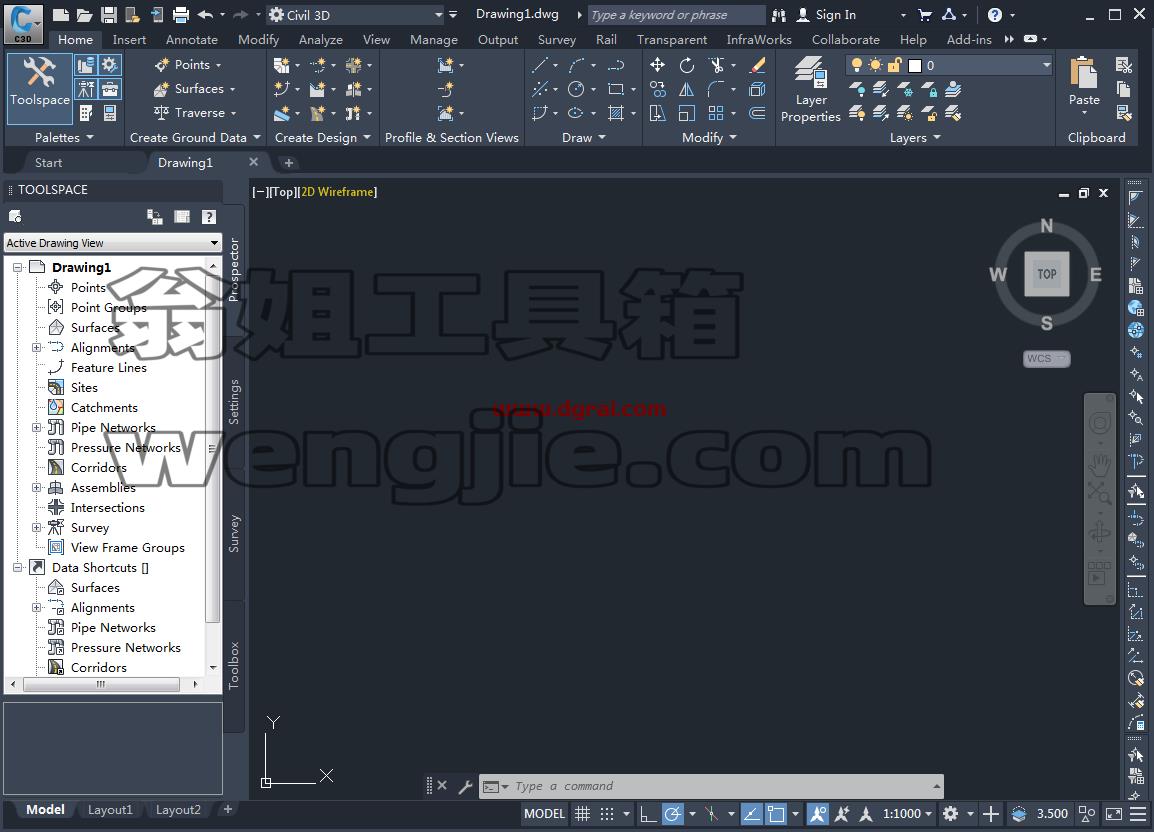Click the layer 0 color swatch
1154x832 pixels.
point(915,66)
